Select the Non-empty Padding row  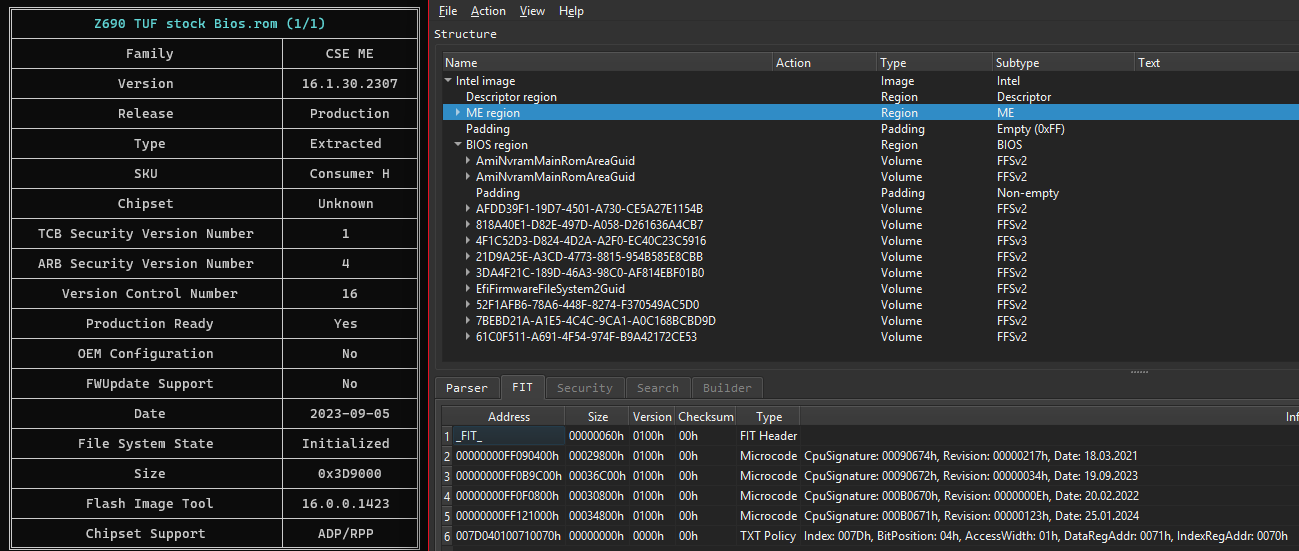(870, 193)
